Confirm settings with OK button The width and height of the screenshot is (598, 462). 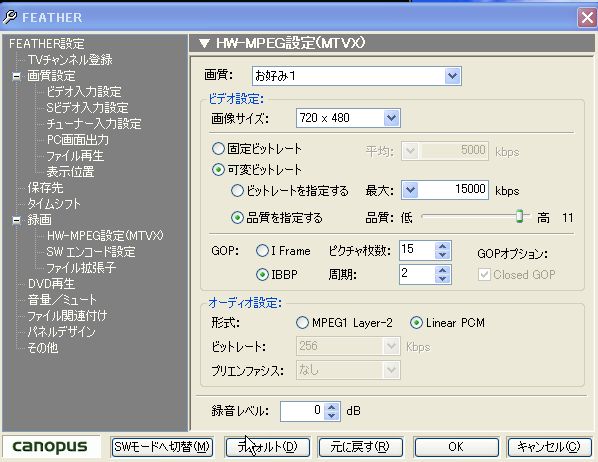[x=456, y=447]
